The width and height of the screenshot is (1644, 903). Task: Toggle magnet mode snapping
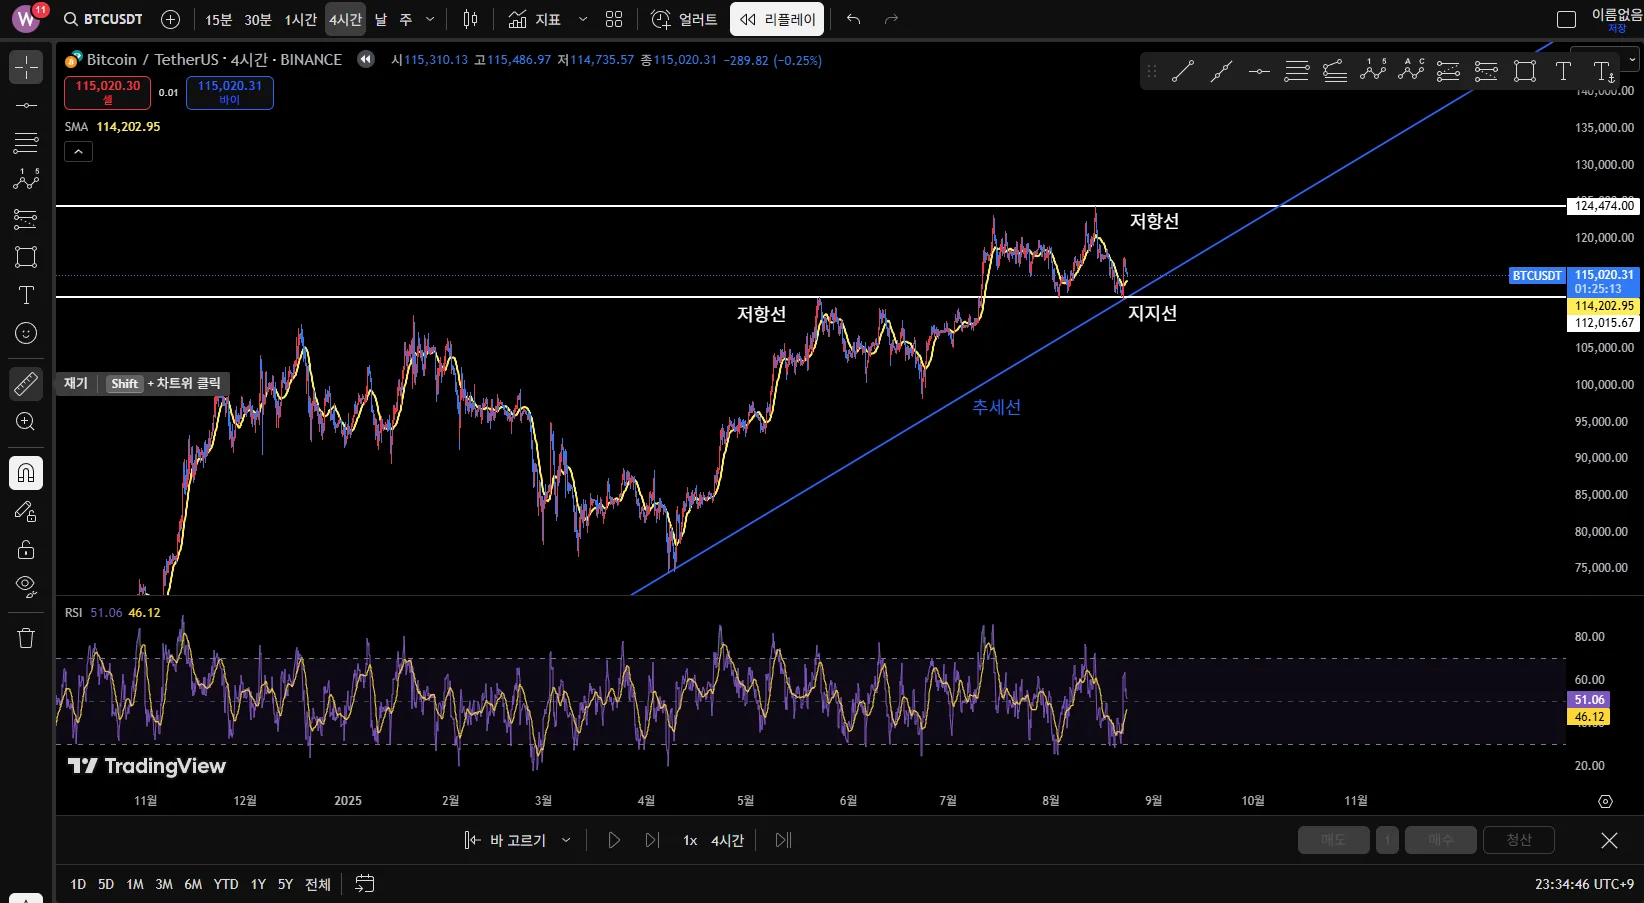26,473
